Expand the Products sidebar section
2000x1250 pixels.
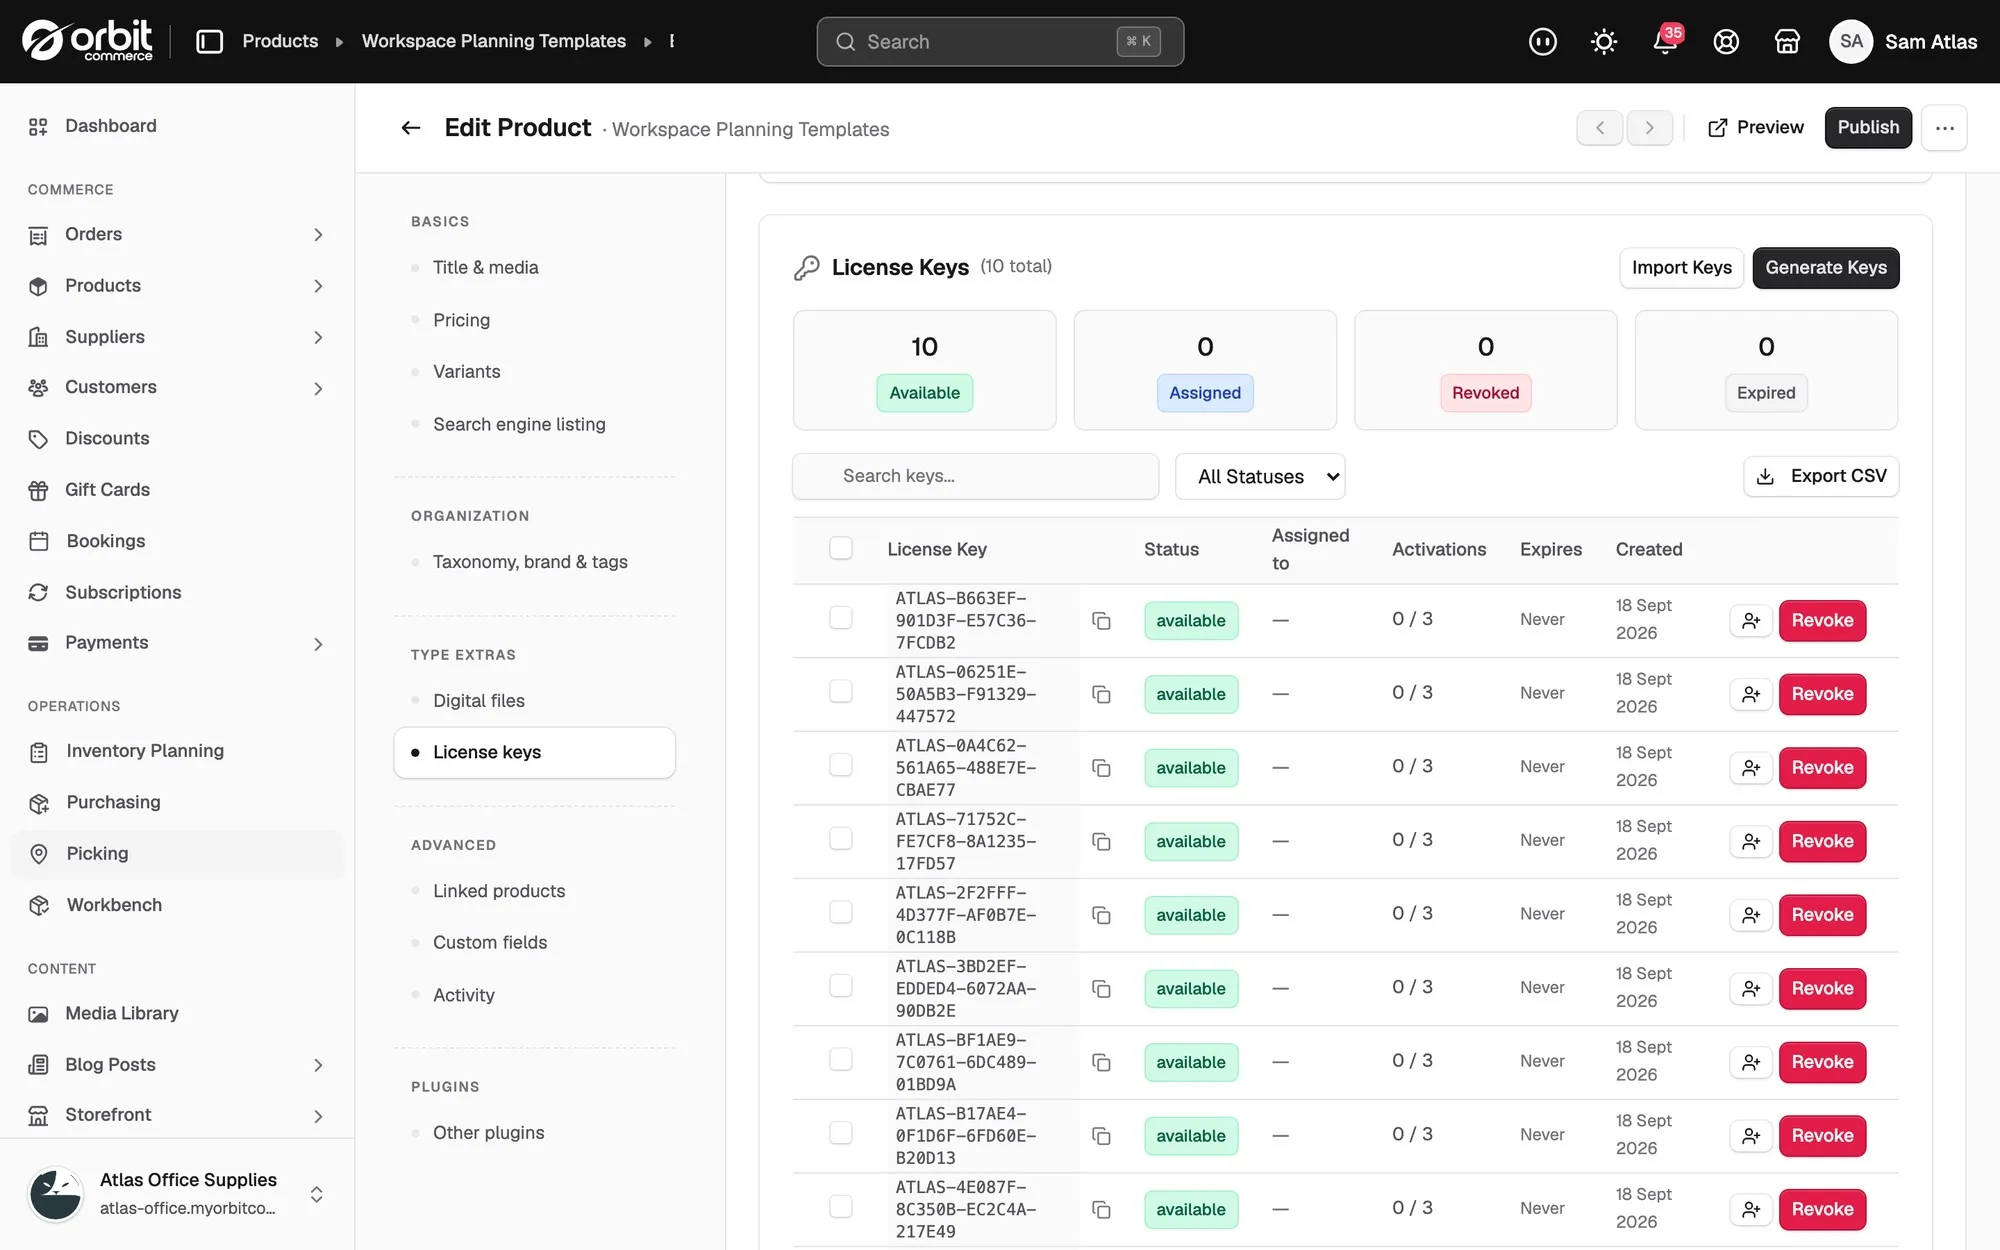[318, 286]
